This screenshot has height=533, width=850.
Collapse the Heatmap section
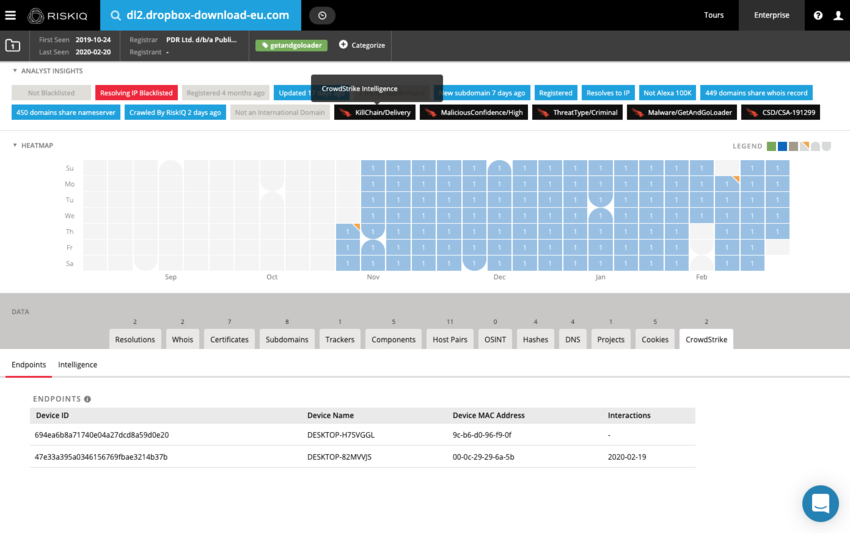click(x=15, y=145)
